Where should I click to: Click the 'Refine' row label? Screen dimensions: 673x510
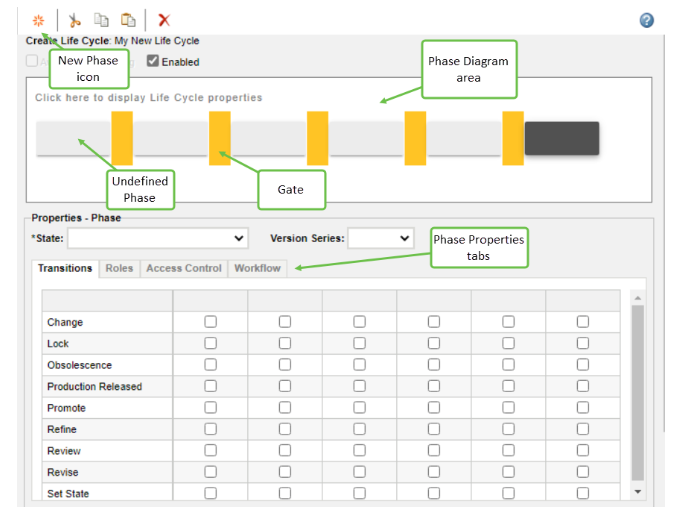62,429
